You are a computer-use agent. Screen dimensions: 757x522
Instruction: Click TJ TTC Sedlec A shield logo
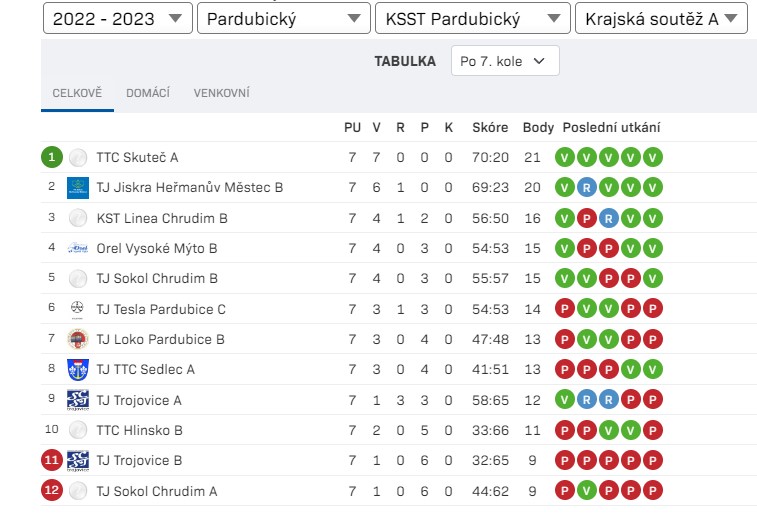78,370
